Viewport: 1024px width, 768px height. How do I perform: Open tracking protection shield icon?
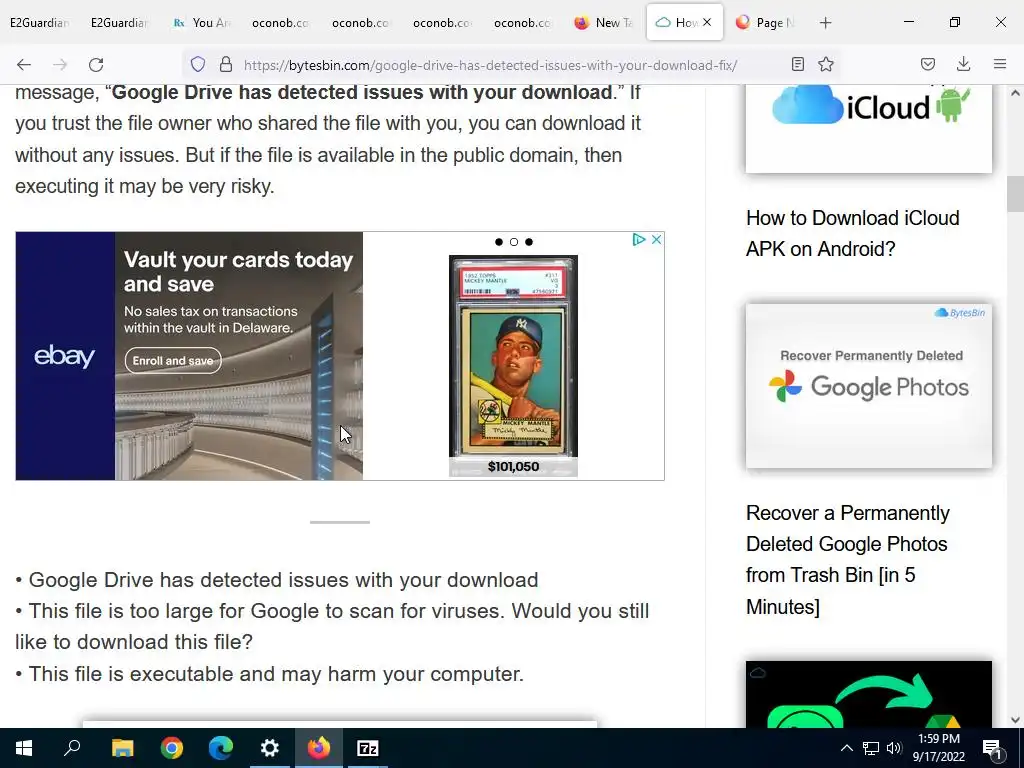tap(198, 64)
